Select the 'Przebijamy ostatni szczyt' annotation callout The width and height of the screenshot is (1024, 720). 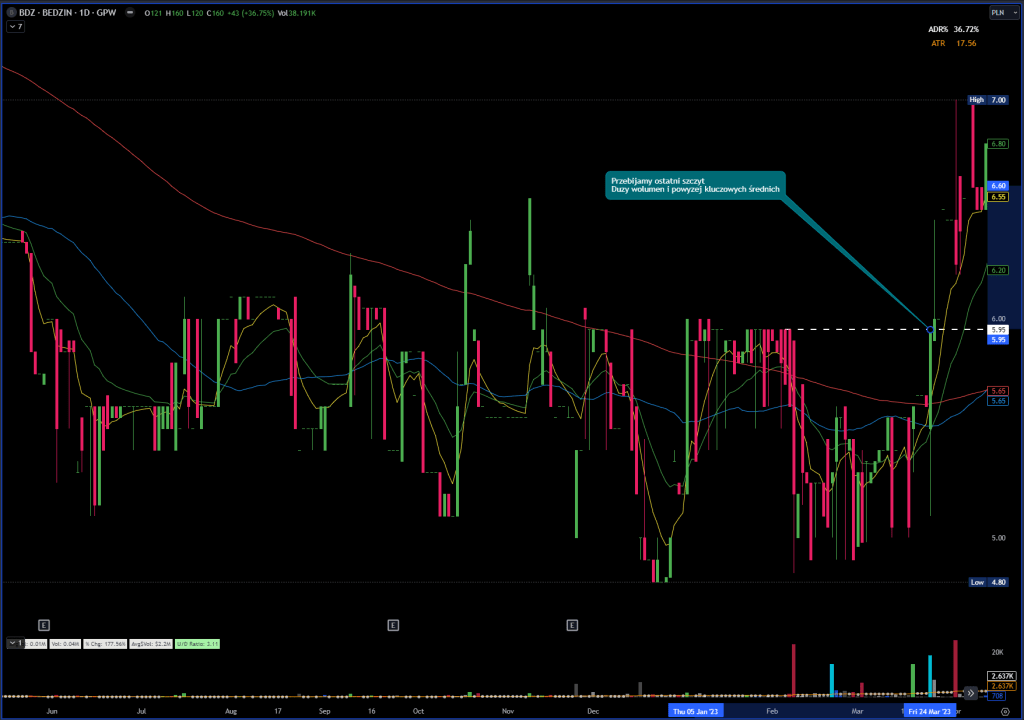tap(695, 185)
